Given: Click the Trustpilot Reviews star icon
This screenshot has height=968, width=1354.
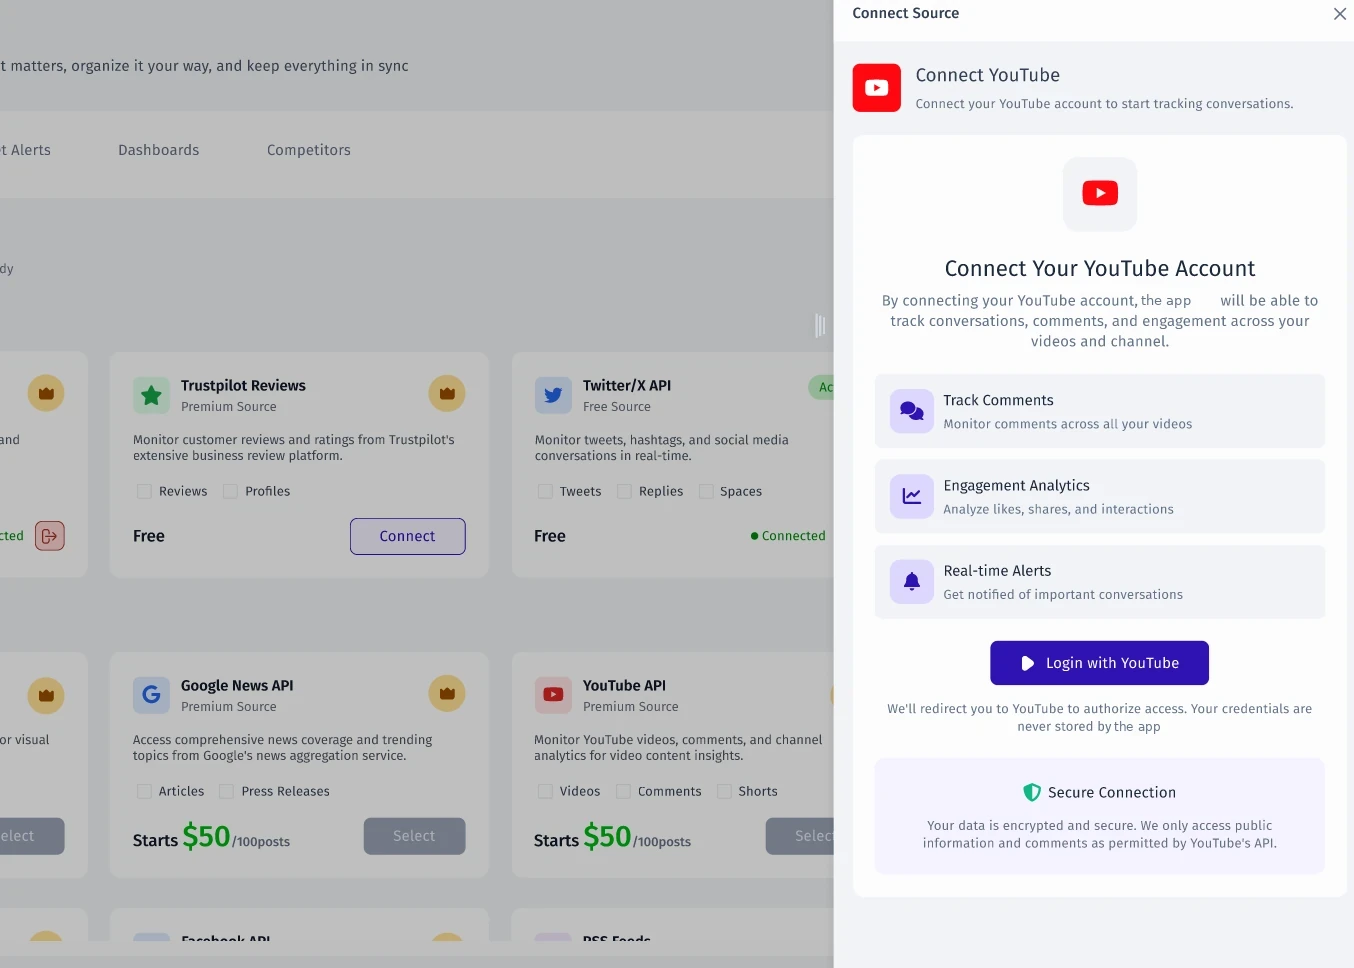Looking at the screenshot, I should (152, 395).
